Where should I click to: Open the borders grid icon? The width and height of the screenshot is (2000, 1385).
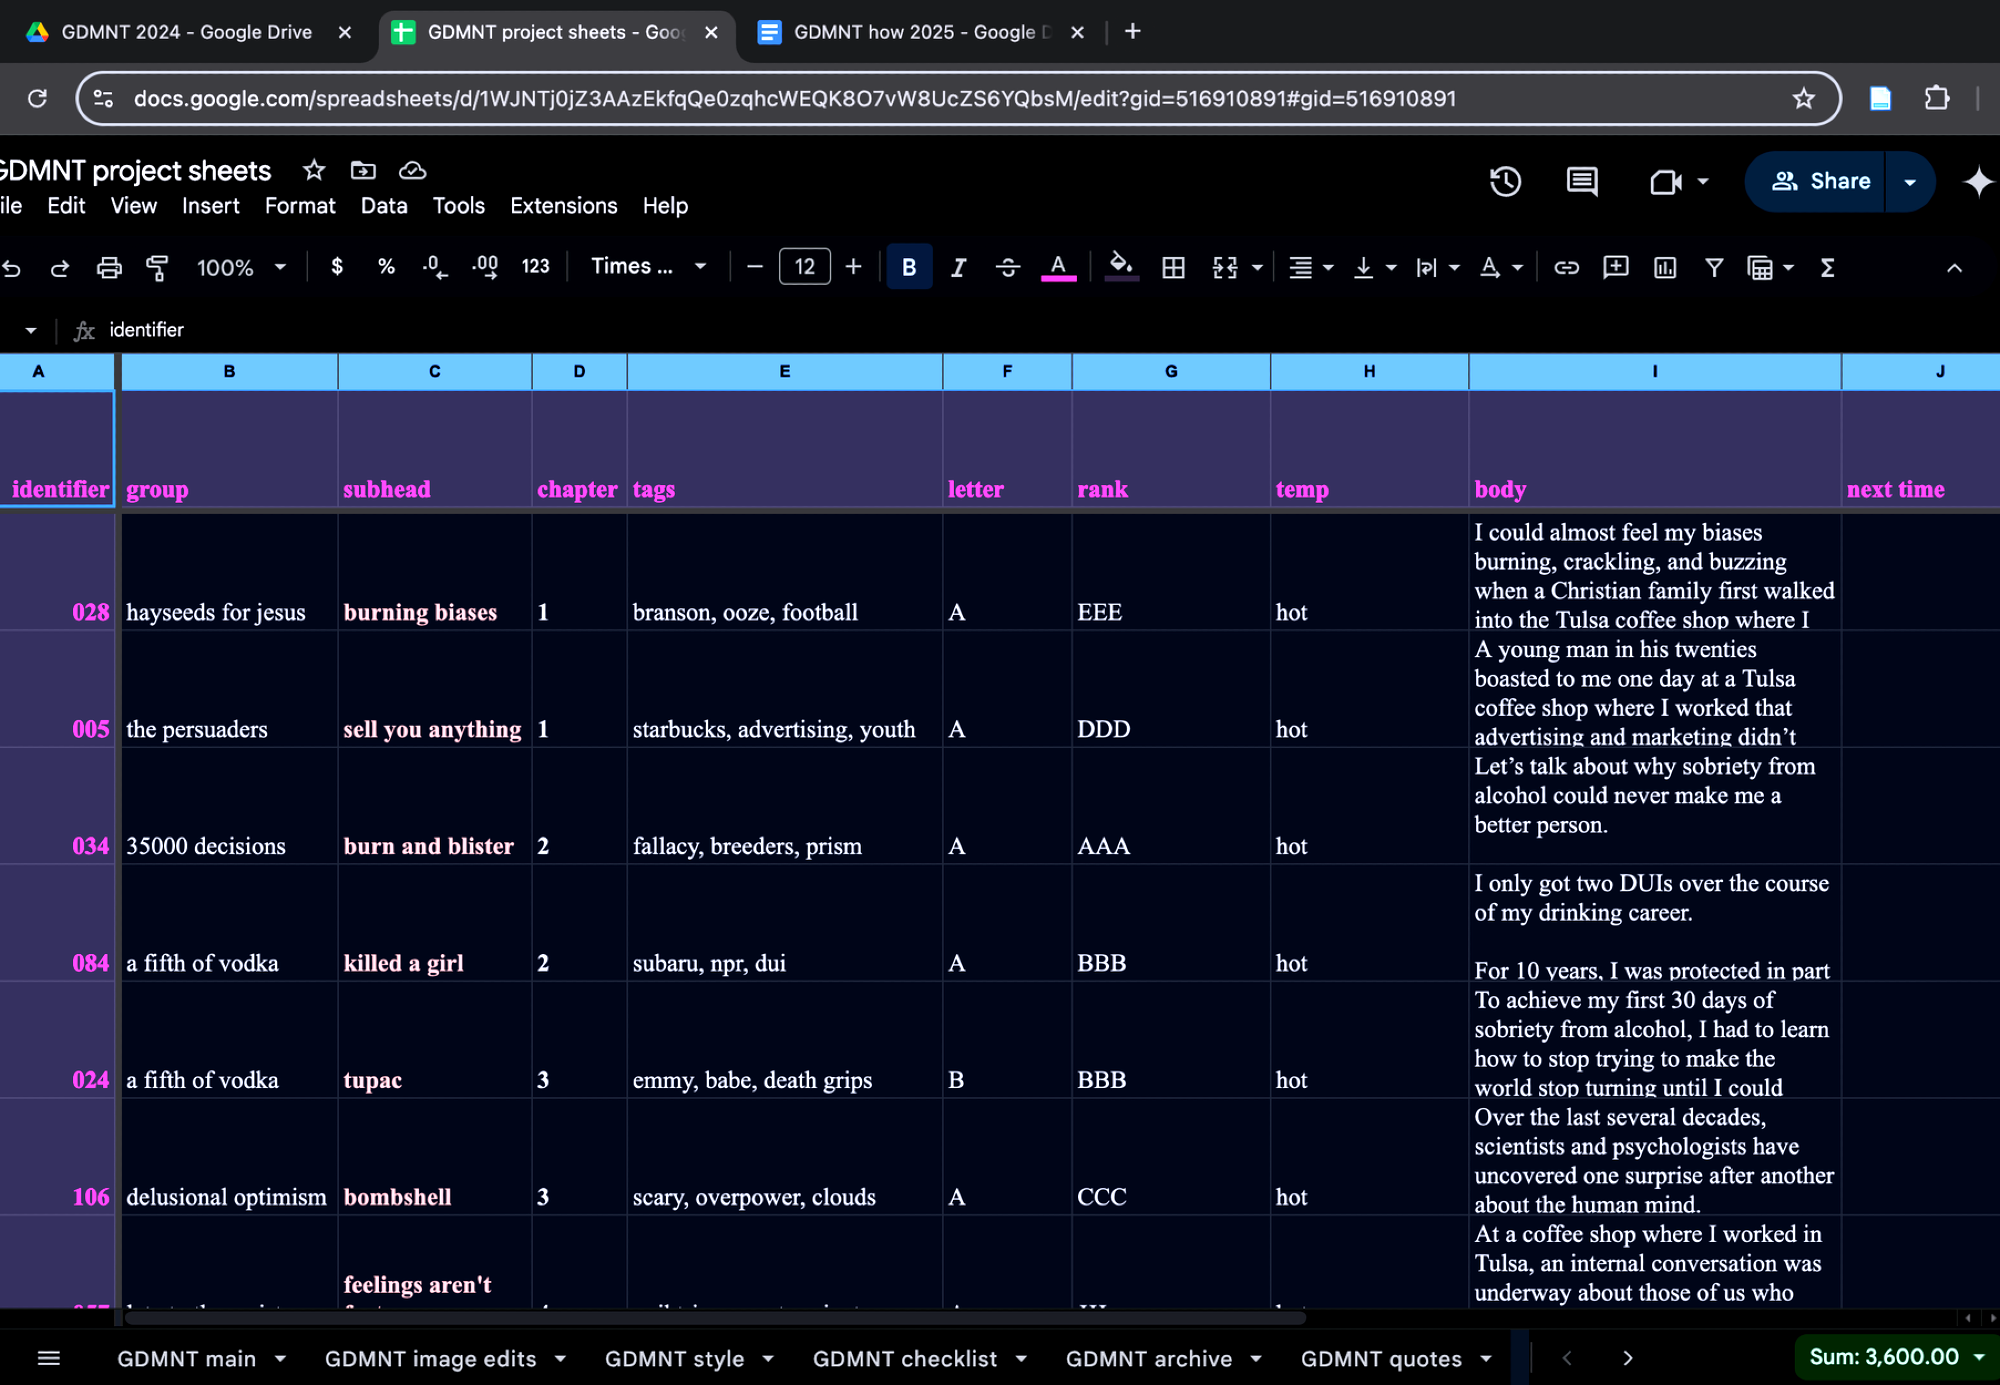[1173, 267]
